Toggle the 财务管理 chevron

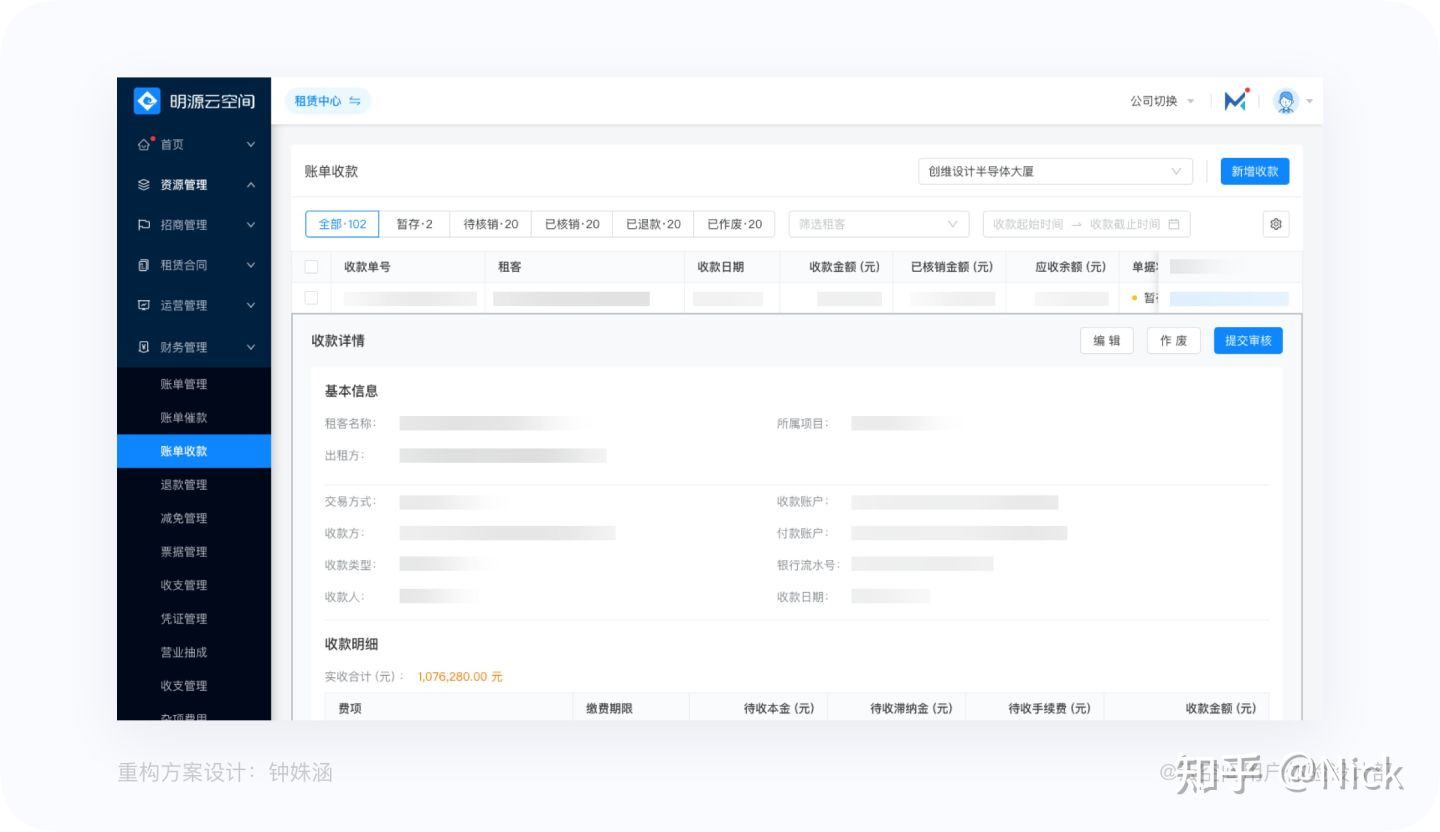point(251,347)
